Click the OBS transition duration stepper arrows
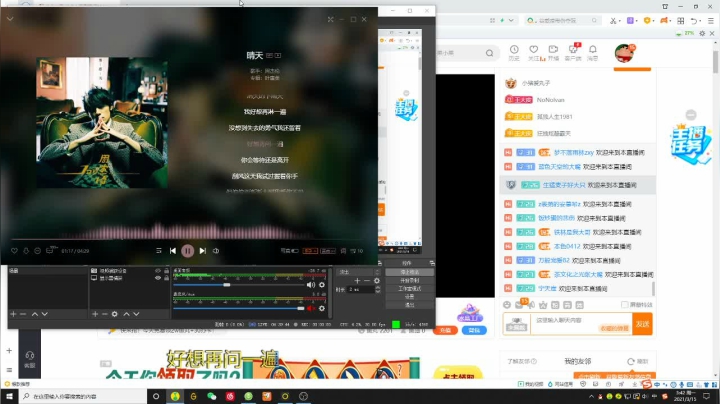Viewport: 720px width, 404px height. tap(377, 289)
